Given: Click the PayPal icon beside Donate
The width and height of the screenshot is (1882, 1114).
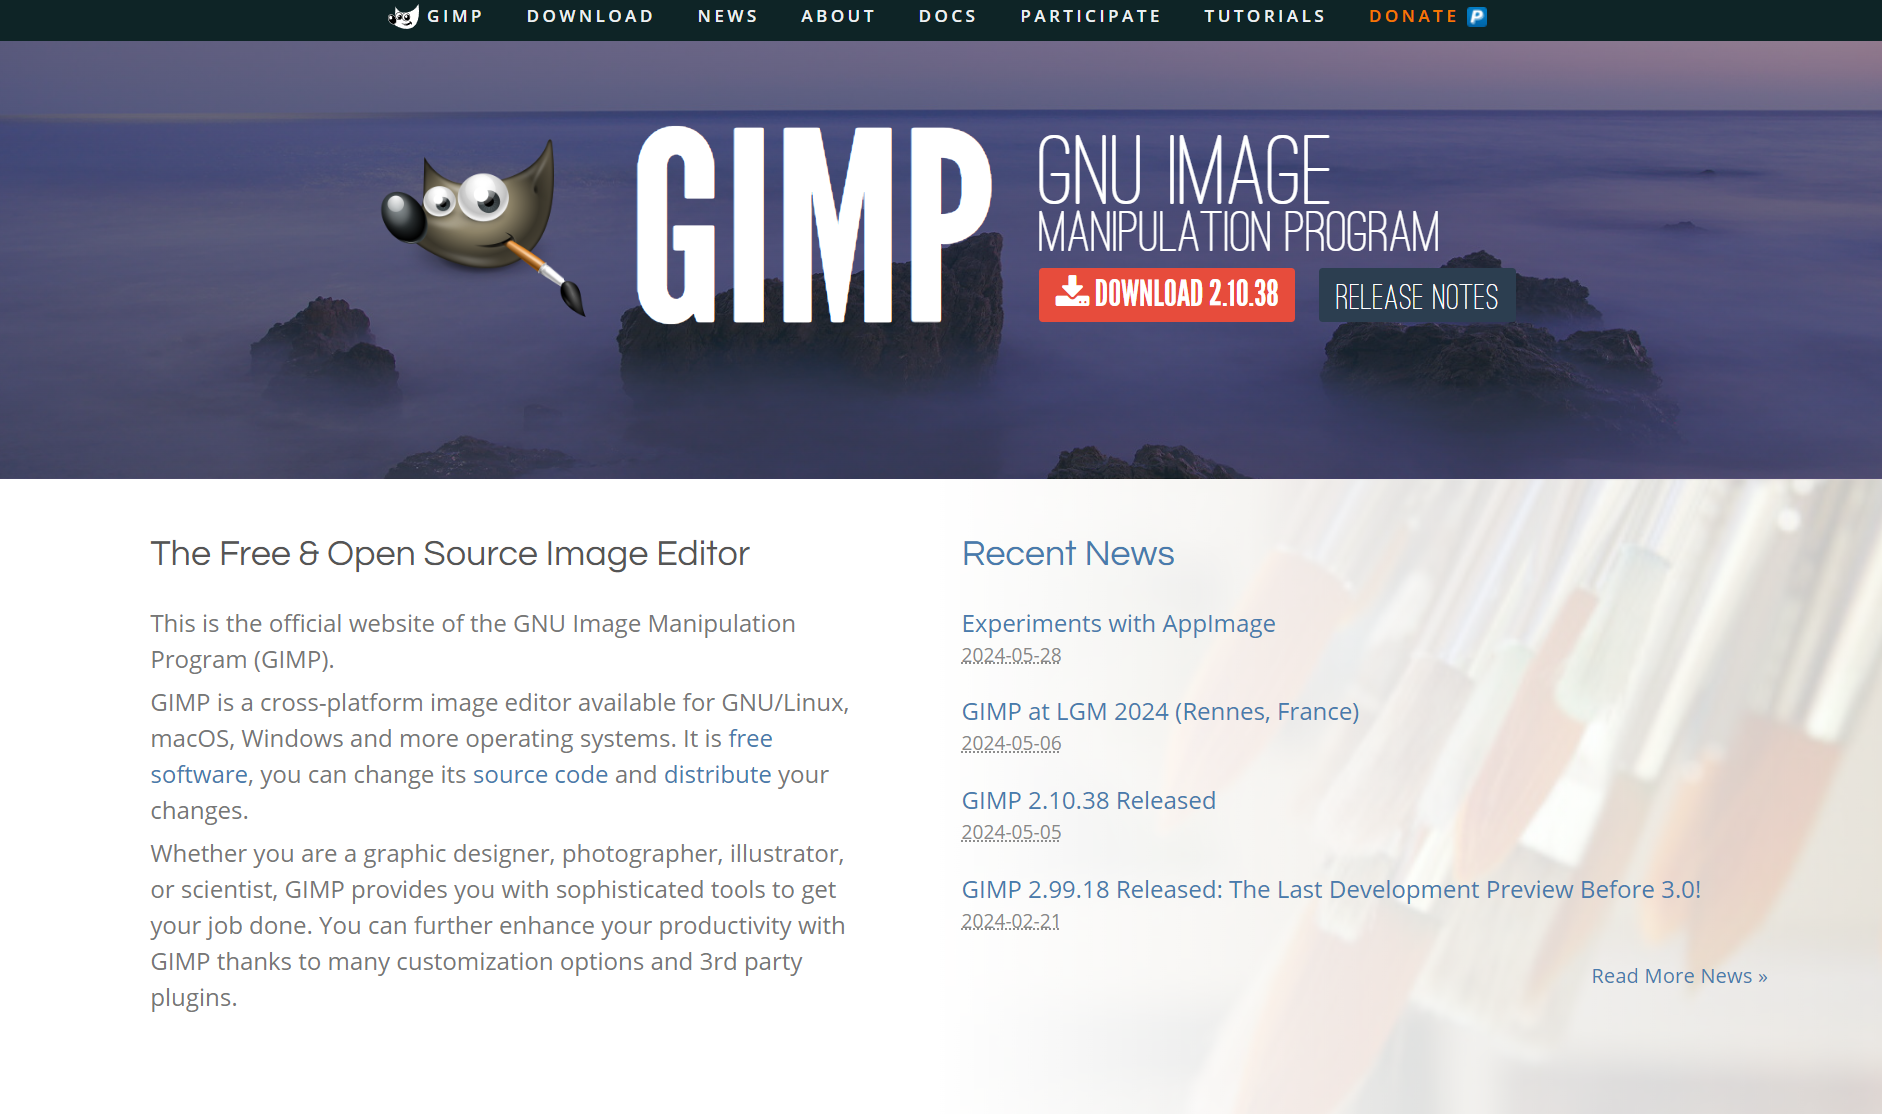Looking at the screenshot, I should click(1477, 16).
